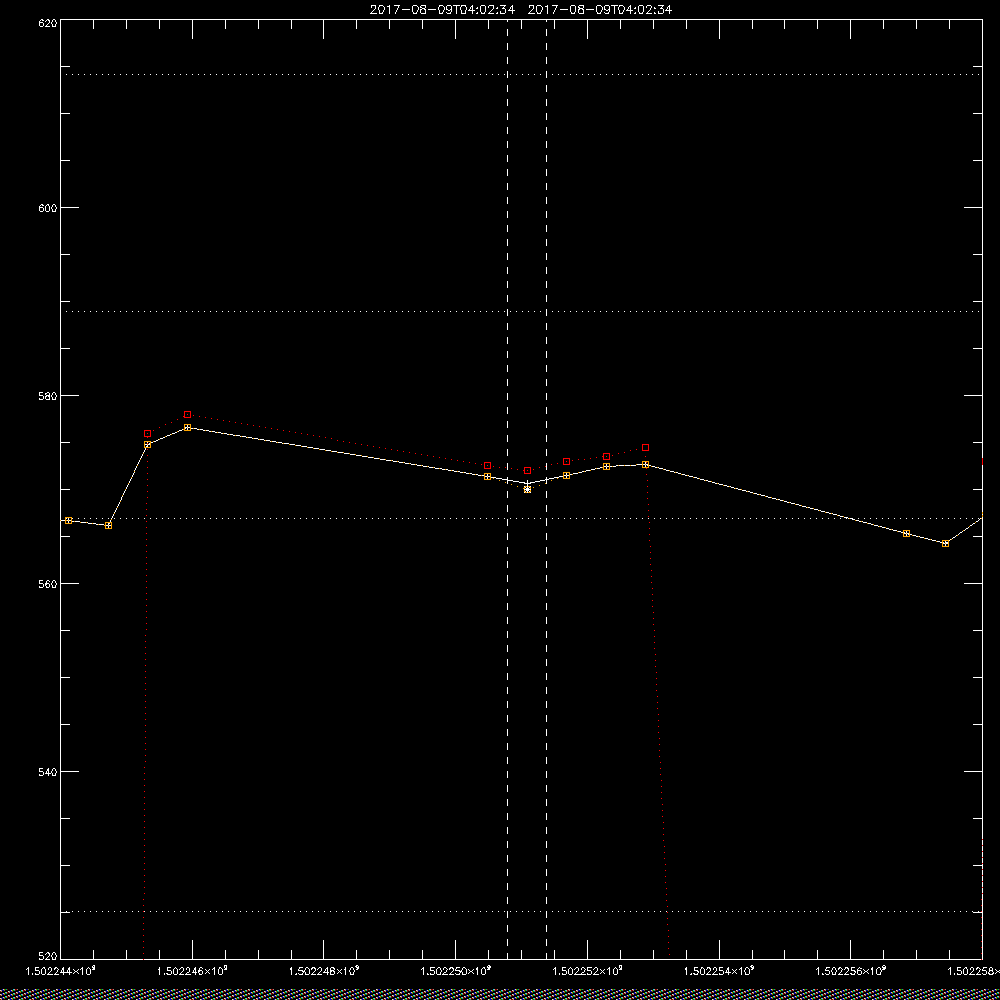Click the 620 y-axis label
The width and height of the screenshot is (1000, 1000).
tap(48, 23)
